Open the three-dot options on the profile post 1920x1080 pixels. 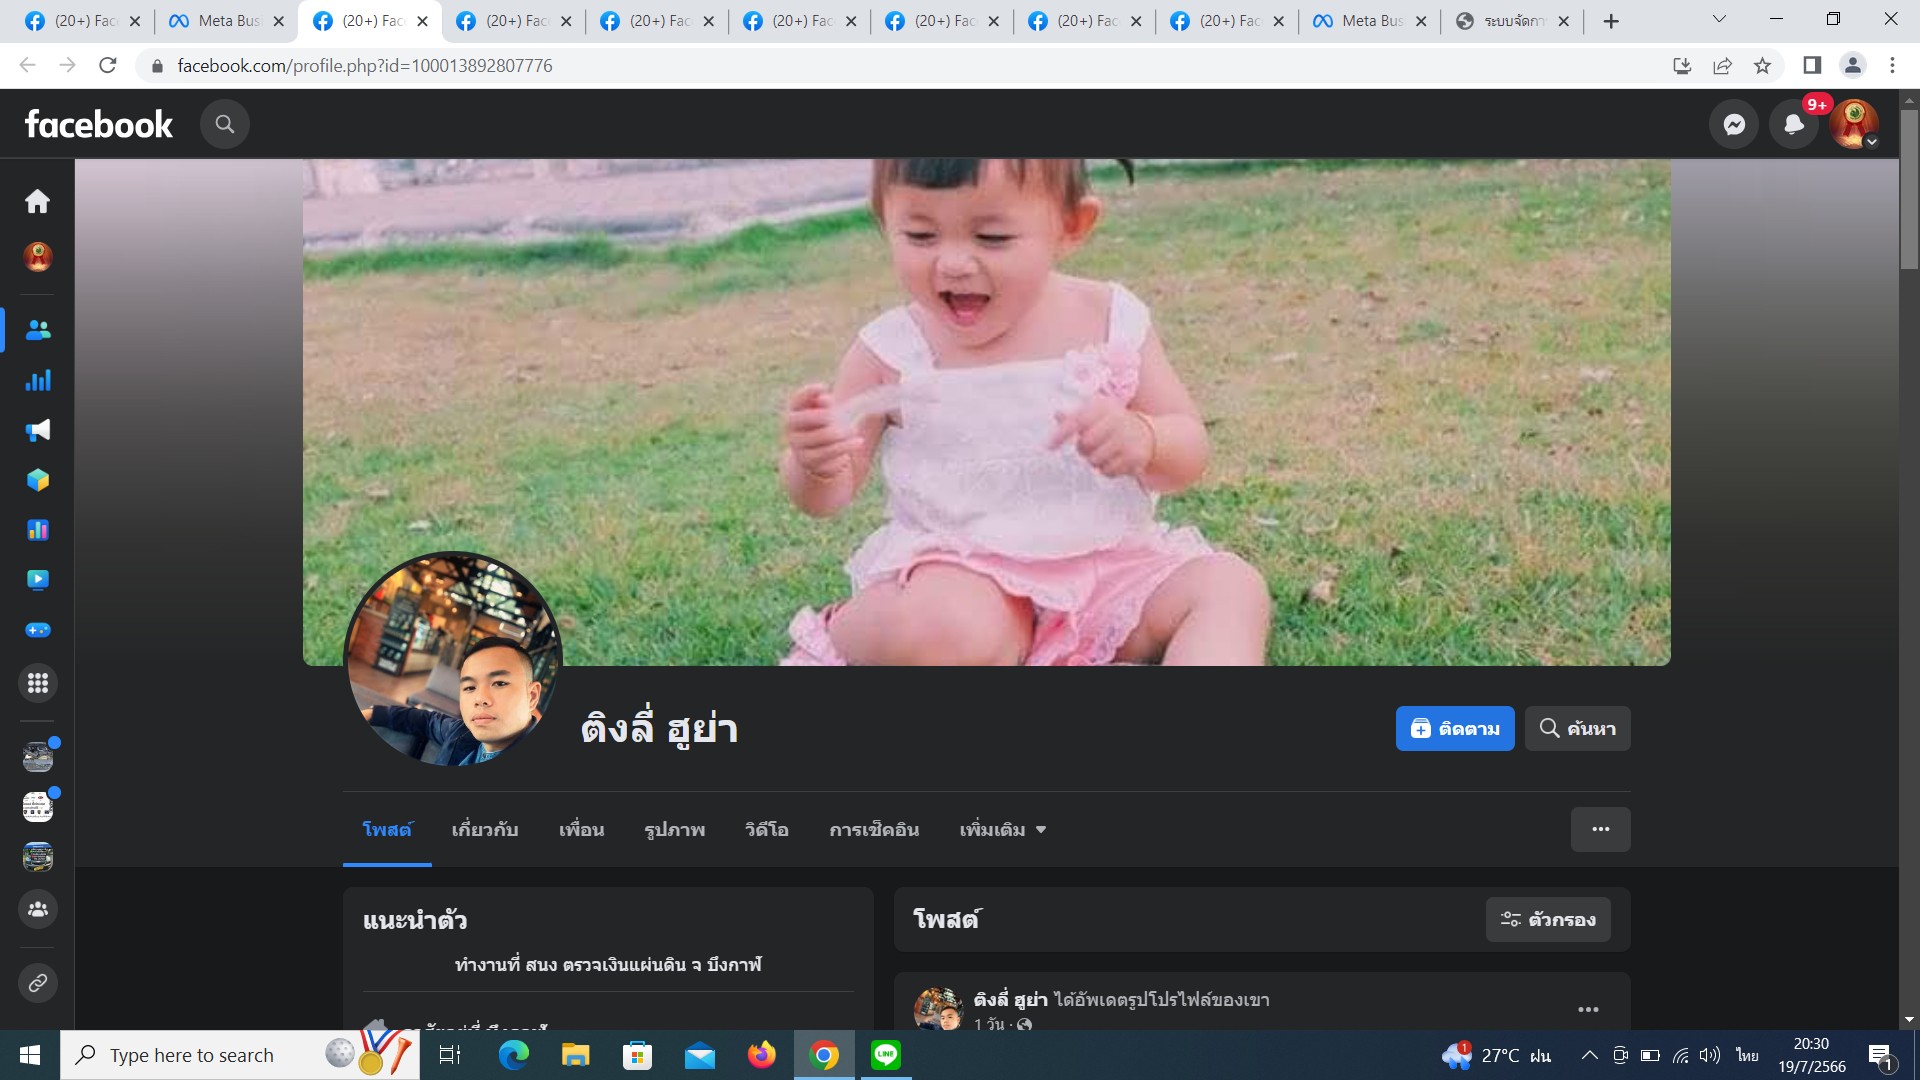click(1588, 1009)
